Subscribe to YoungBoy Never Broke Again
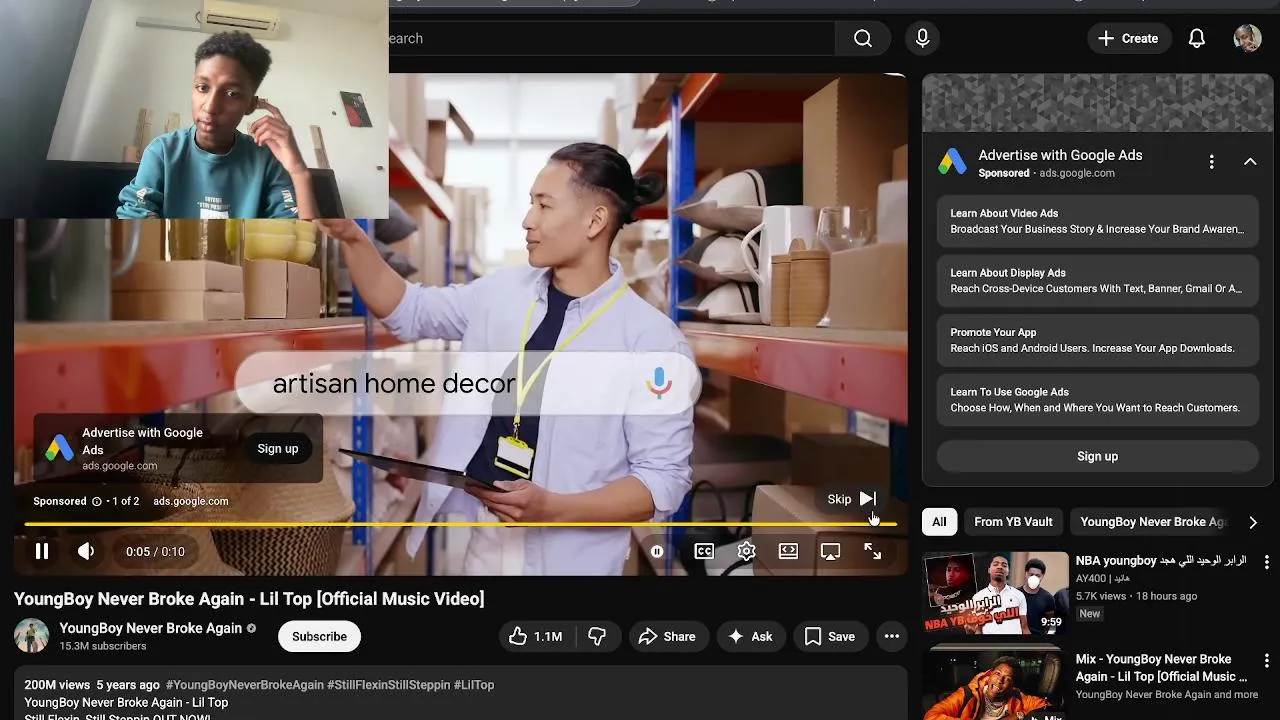This screenshot has width=1280, height=720. [x=319, y=636]
